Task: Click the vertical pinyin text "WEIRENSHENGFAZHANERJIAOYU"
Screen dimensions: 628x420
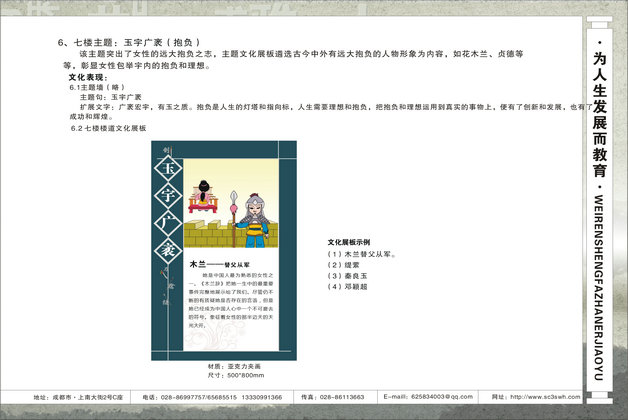Action: coord(599,287)
